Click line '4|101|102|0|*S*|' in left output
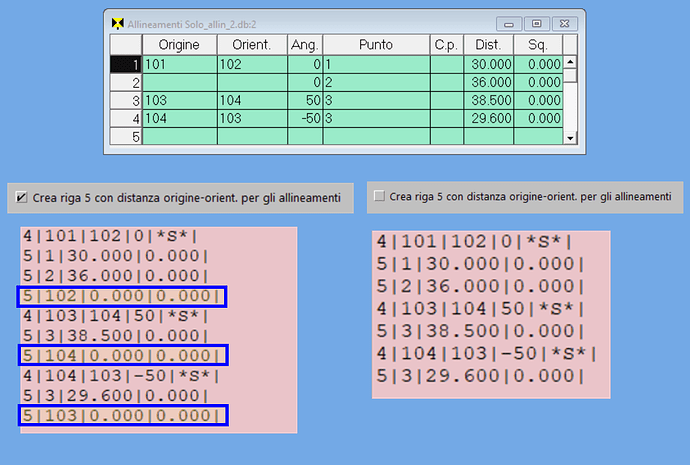The width and height of the screenshot is (690, 465). 110,236
